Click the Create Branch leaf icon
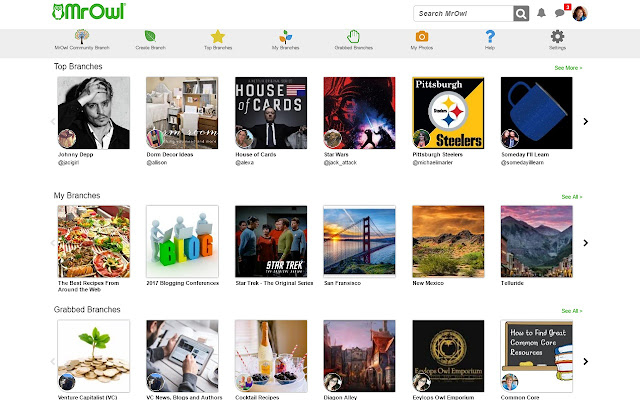 150,36
